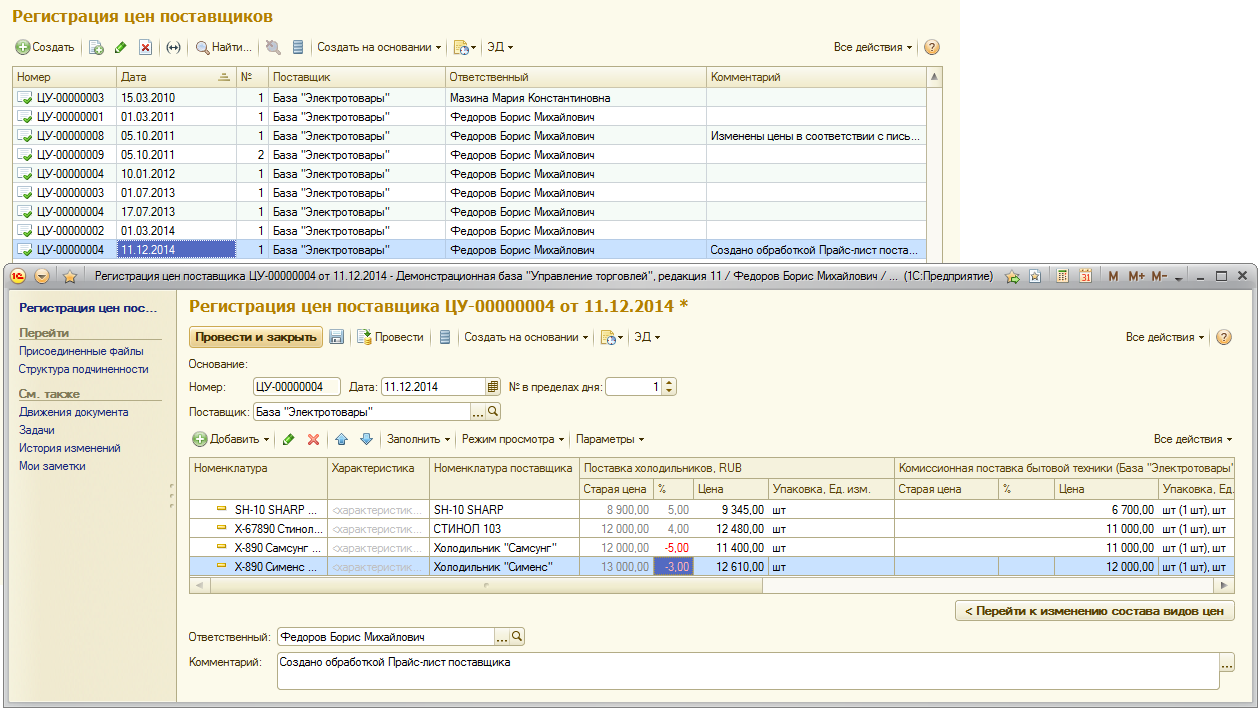Click the save diskette icon in document form

337,337
